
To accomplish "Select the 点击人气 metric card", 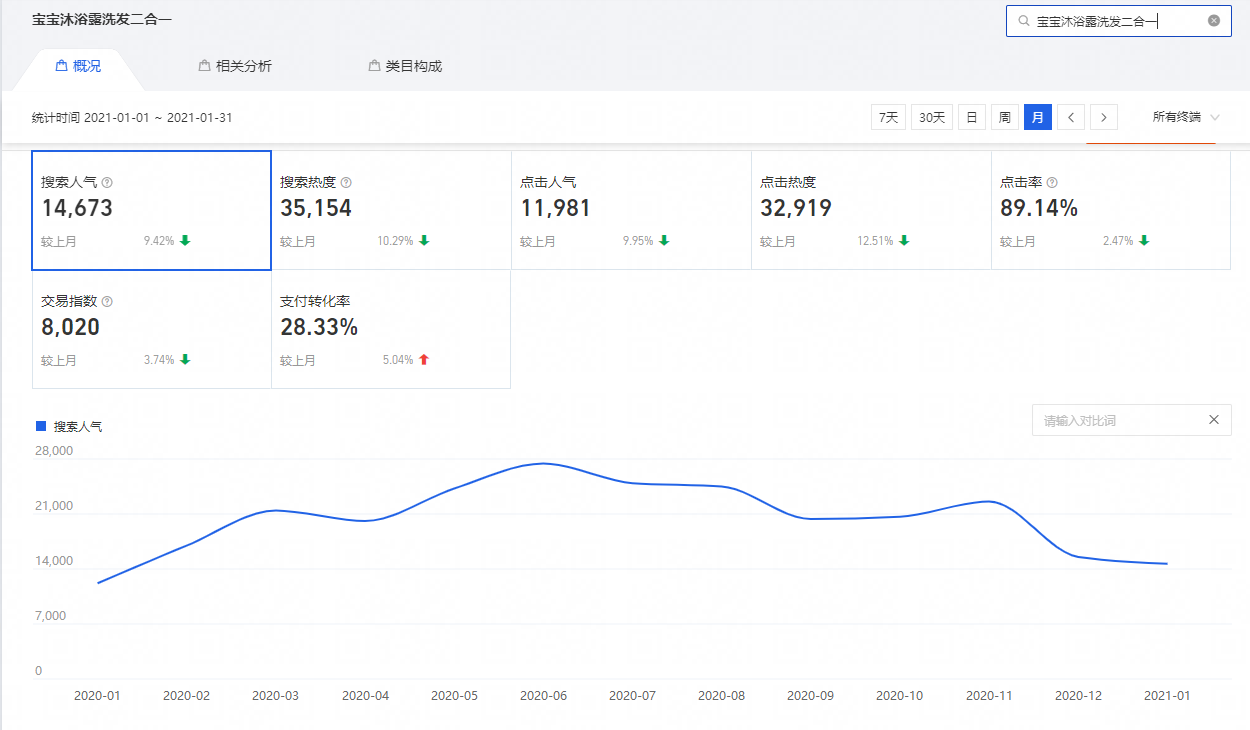I will point(630,210).
